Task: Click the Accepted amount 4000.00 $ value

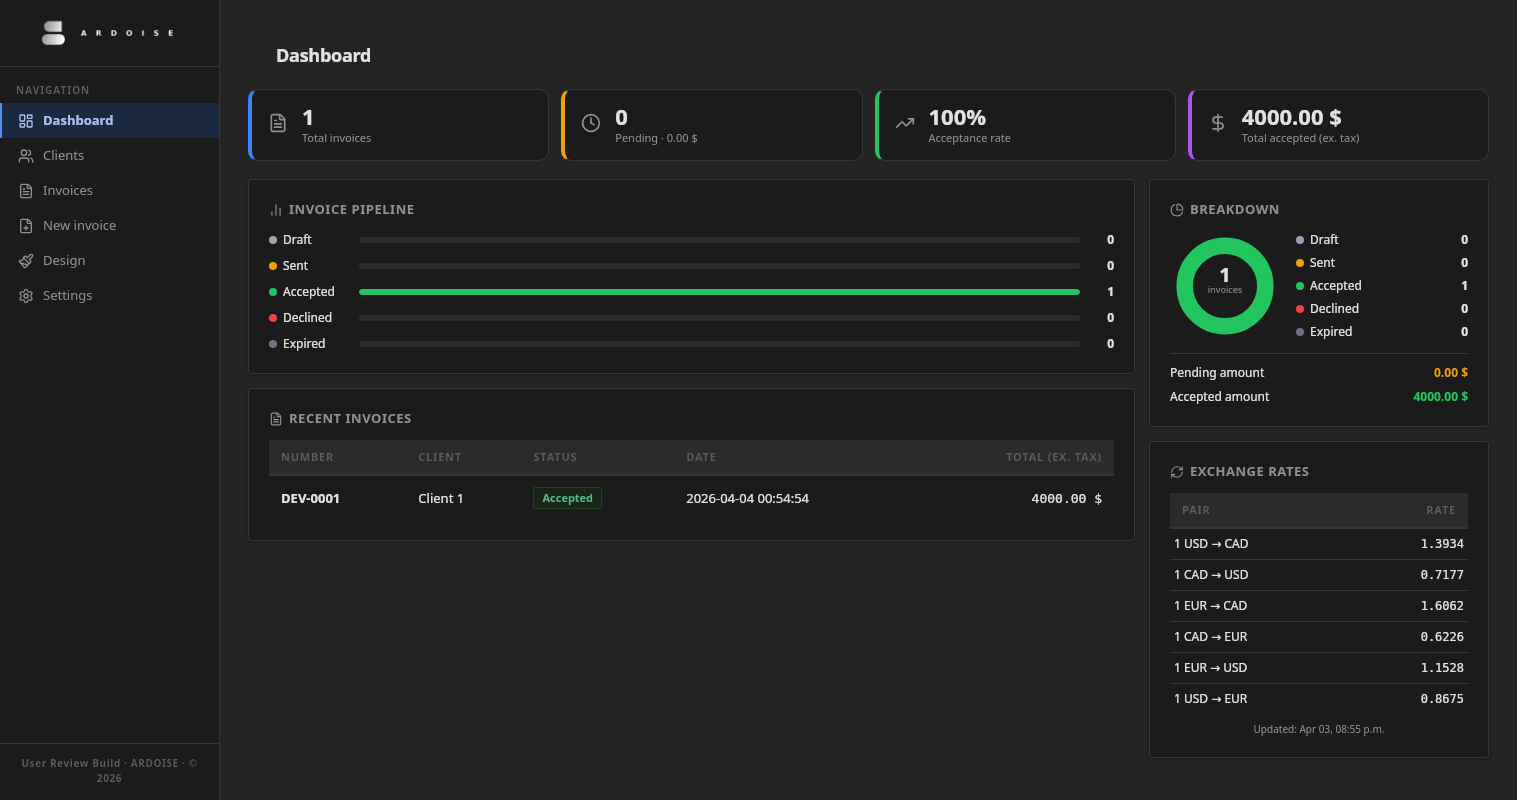Action: pyautogui.click(x=1440, y=397)
